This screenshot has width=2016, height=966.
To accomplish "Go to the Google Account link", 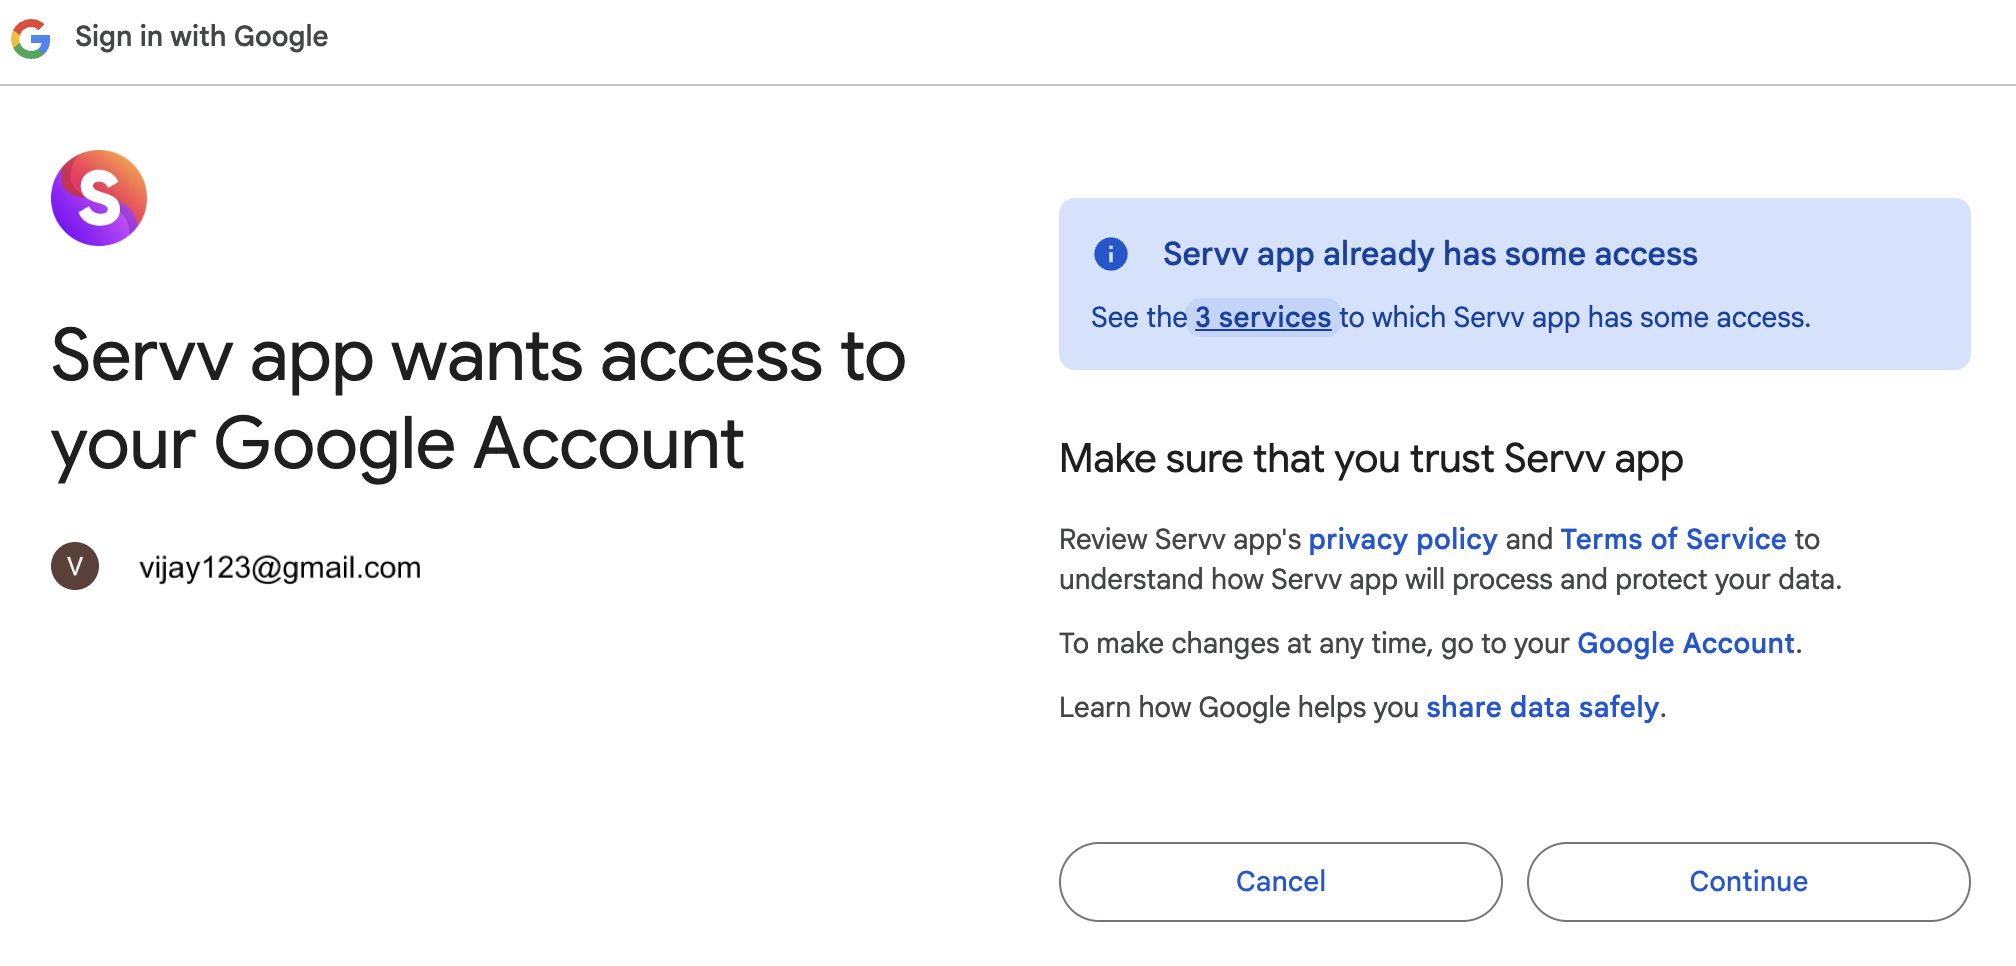I will pos(1685,643).
